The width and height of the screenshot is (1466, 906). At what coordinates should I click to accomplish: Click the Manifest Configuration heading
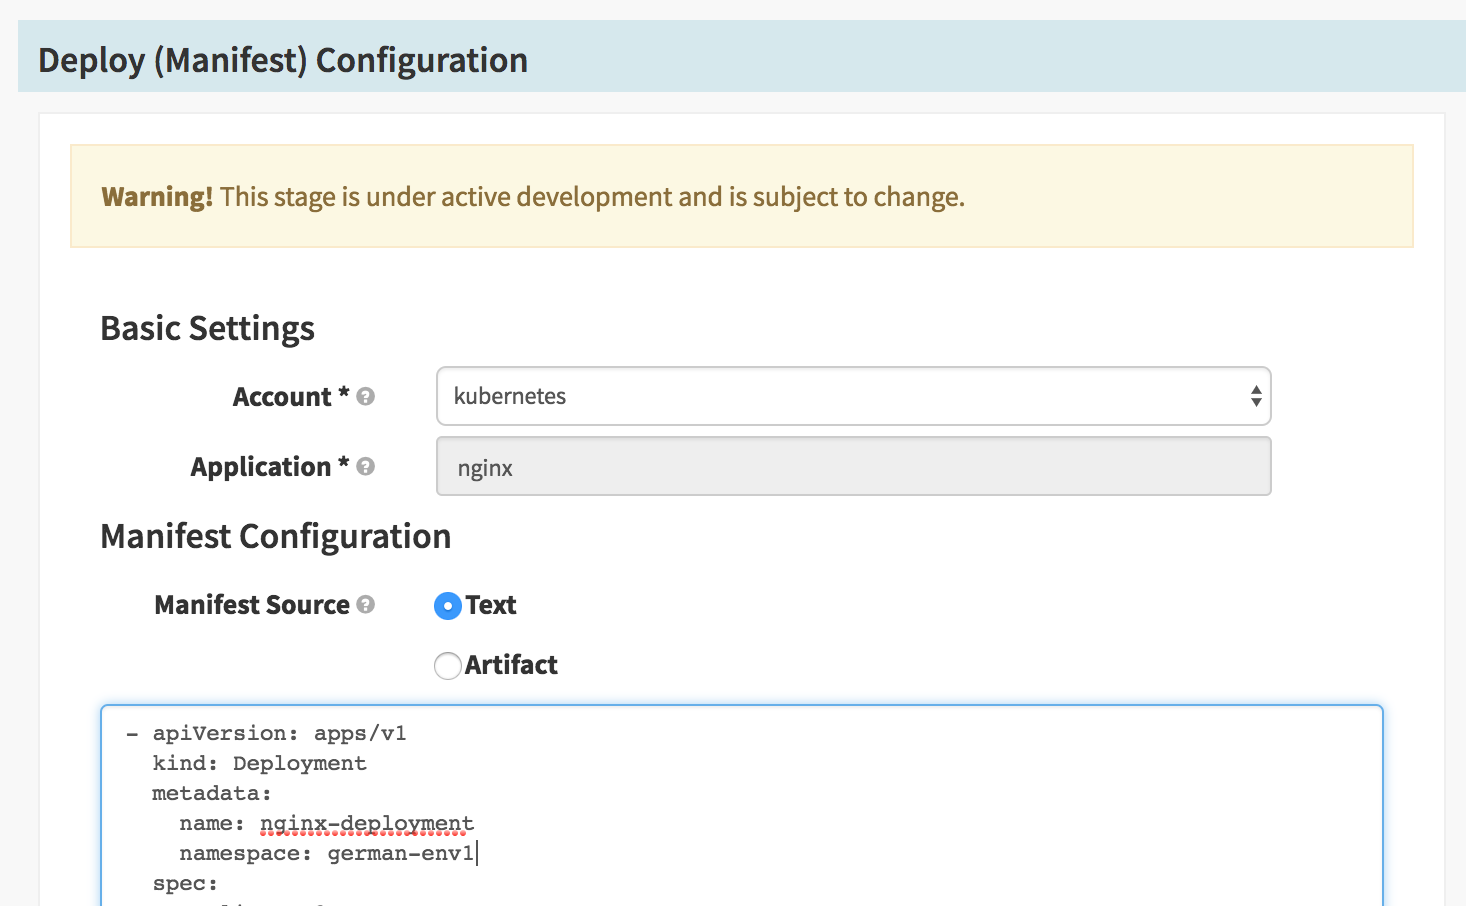pyautogui.click(x=275, y=537)
